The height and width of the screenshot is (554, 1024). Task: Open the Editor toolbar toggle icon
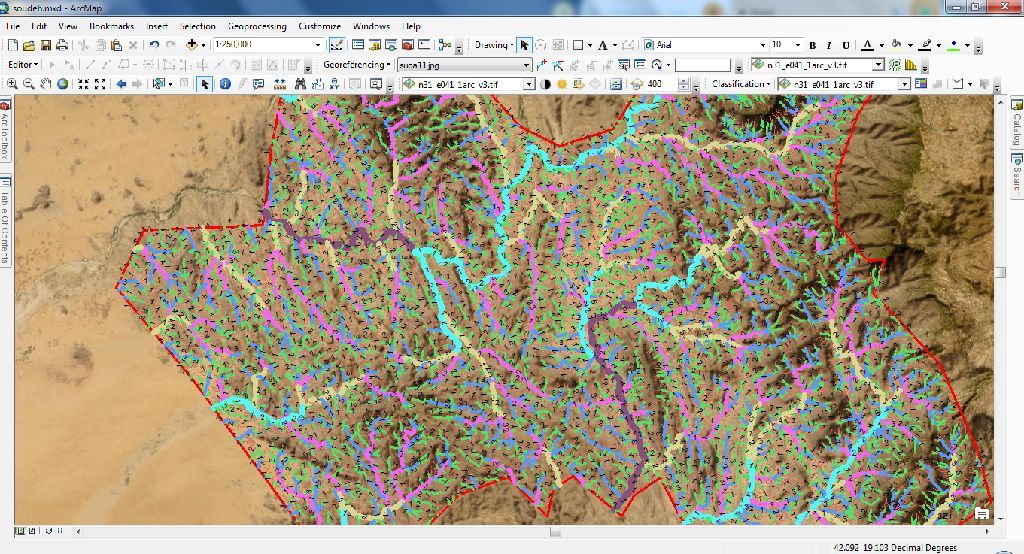[335, 45]
